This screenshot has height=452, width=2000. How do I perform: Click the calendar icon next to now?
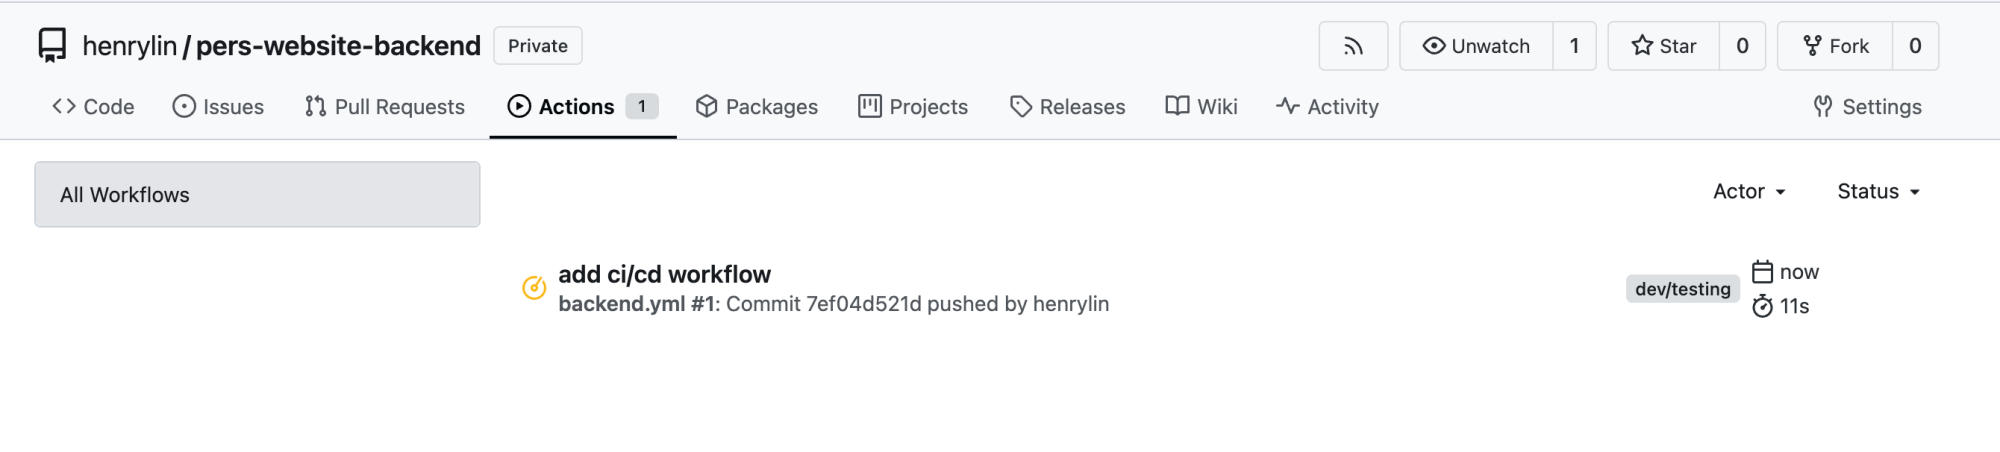click(1762, 272)
